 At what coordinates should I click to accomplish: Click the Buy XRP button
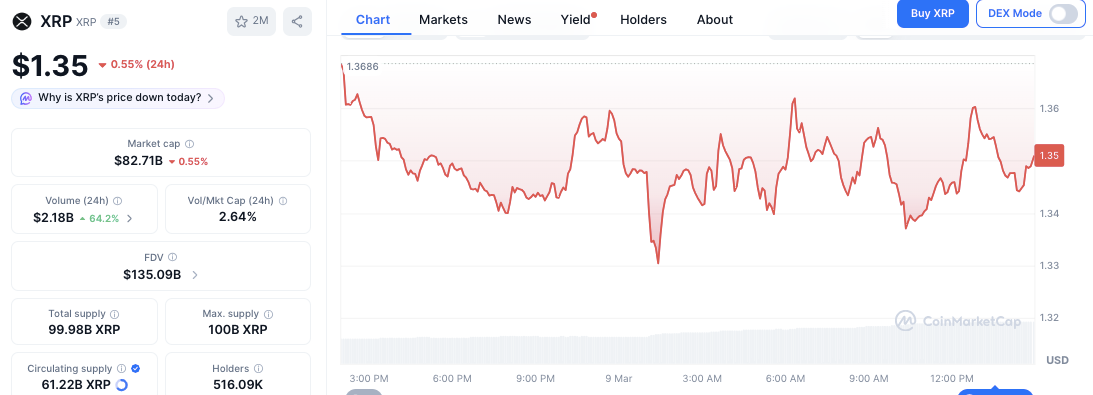click(x=933, y=13)
